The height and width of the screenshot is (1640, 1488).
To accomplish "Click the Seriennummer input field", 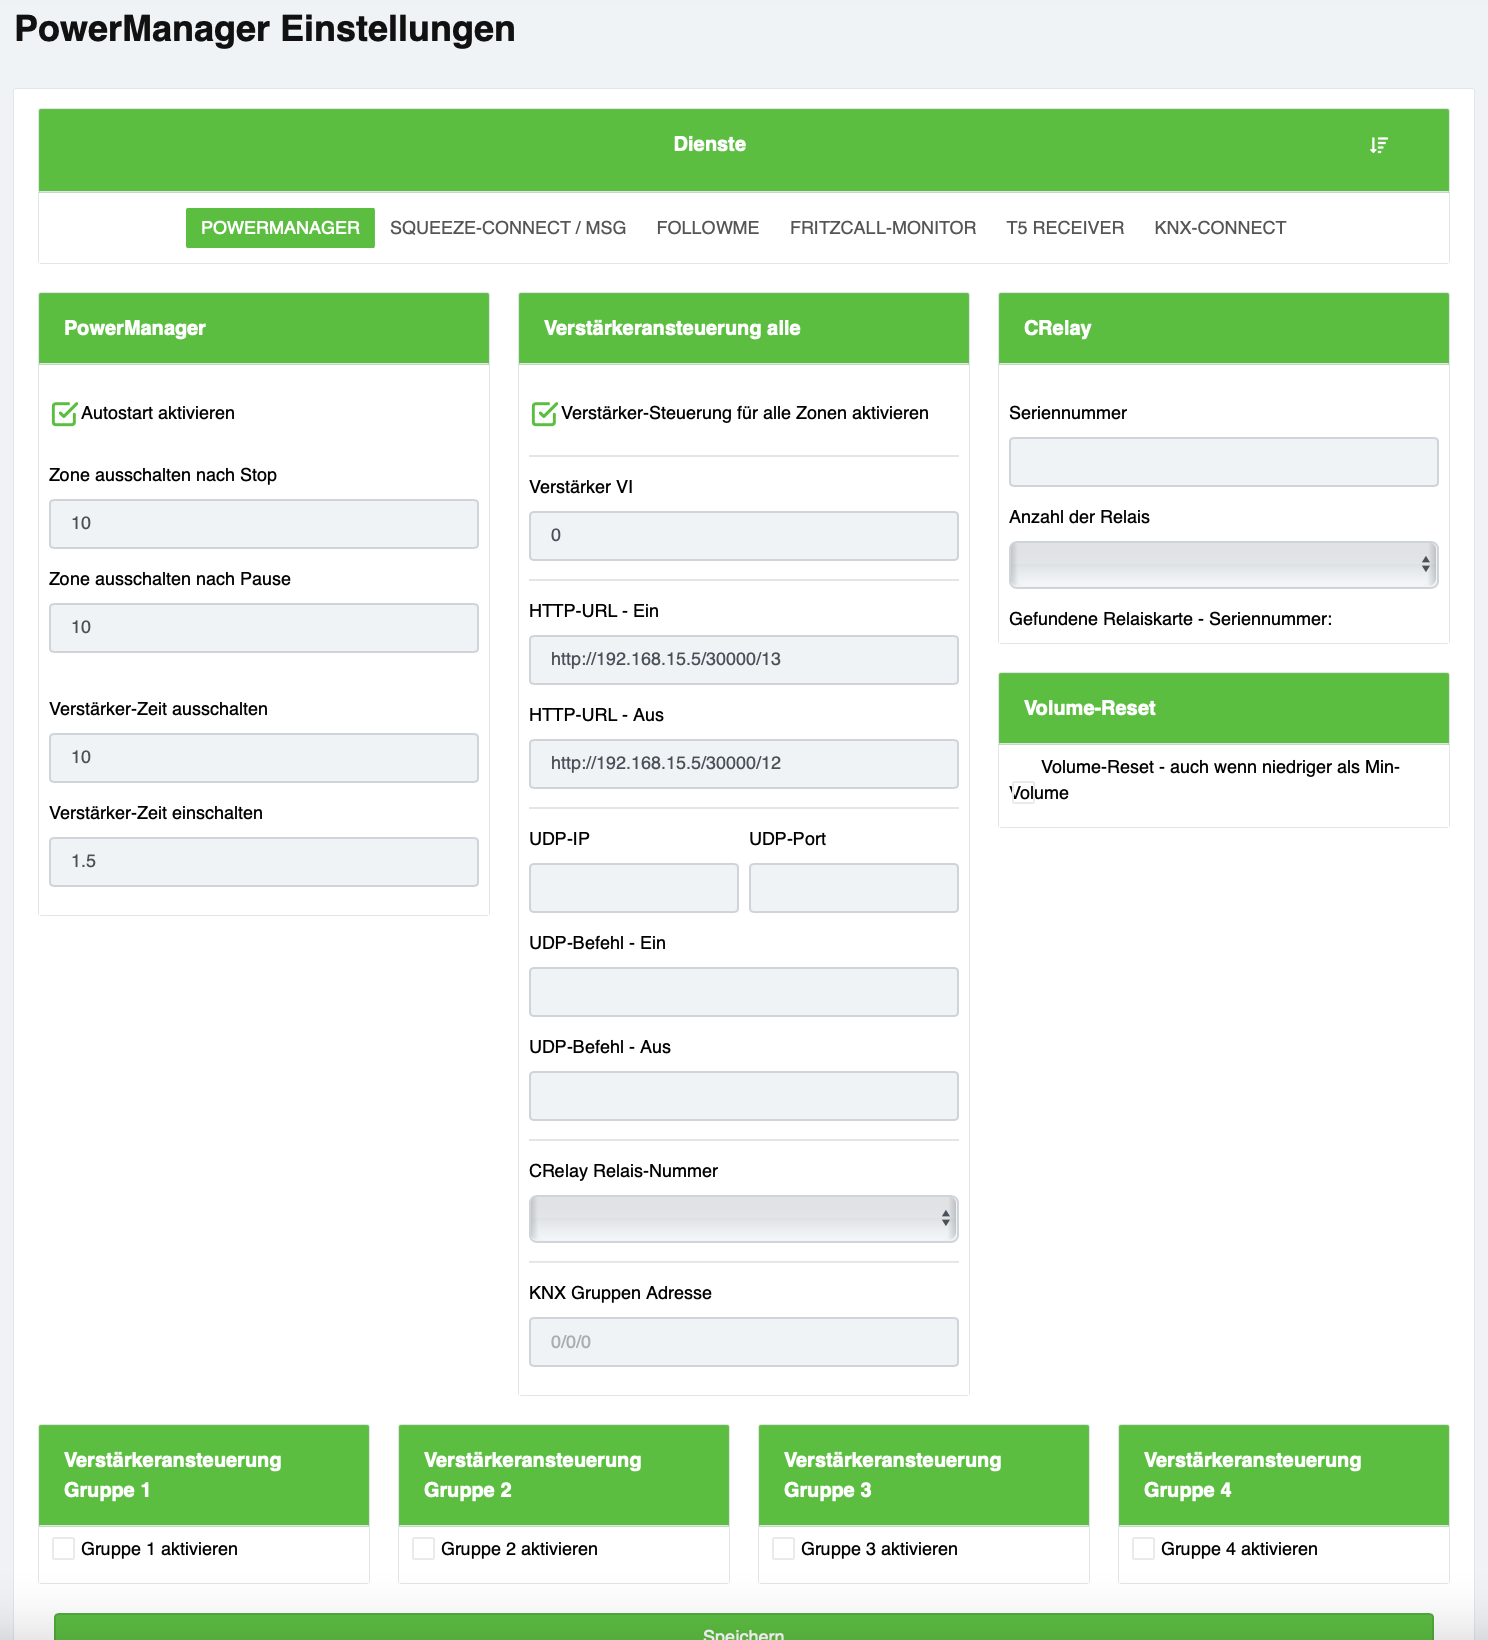I will [x=1224, y=462].
